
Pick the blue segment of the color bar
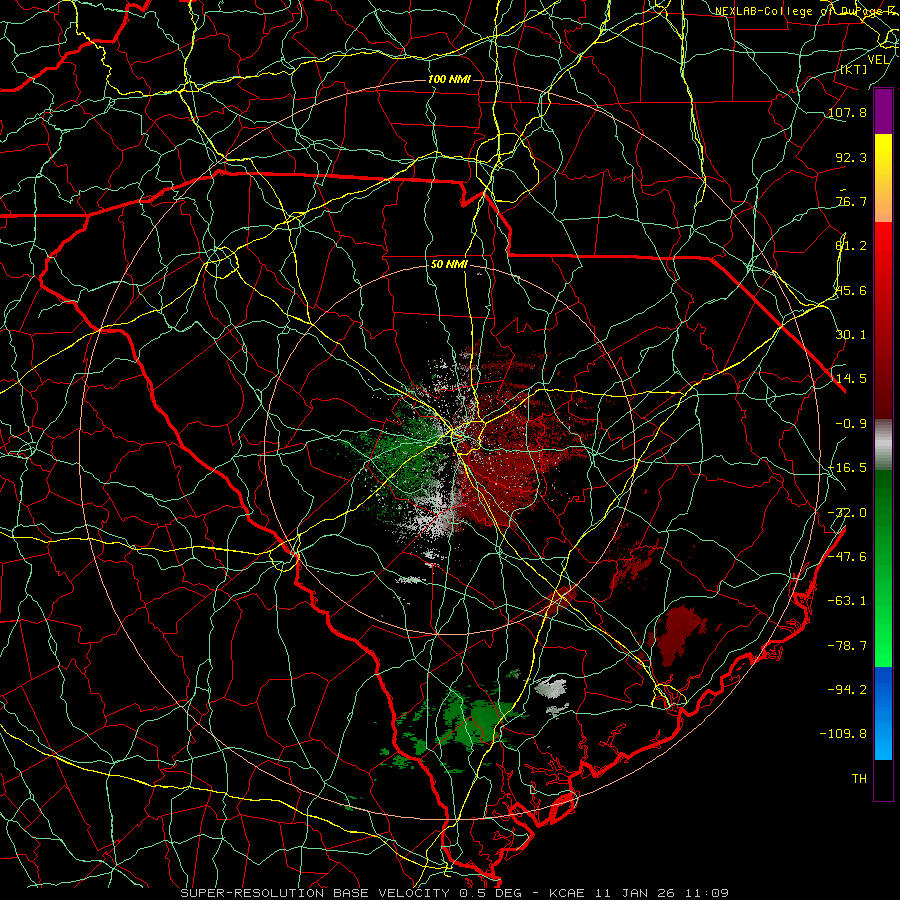point(883,713)
